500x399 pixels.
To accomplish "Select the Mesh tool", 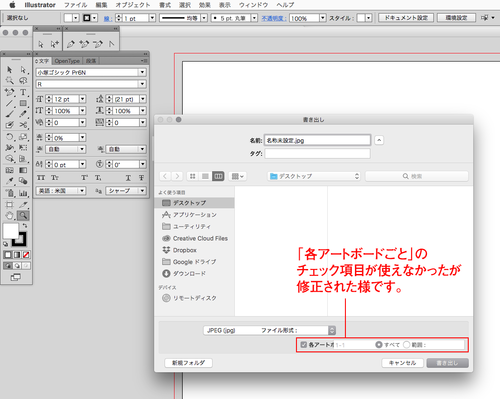I will point(9,170).
